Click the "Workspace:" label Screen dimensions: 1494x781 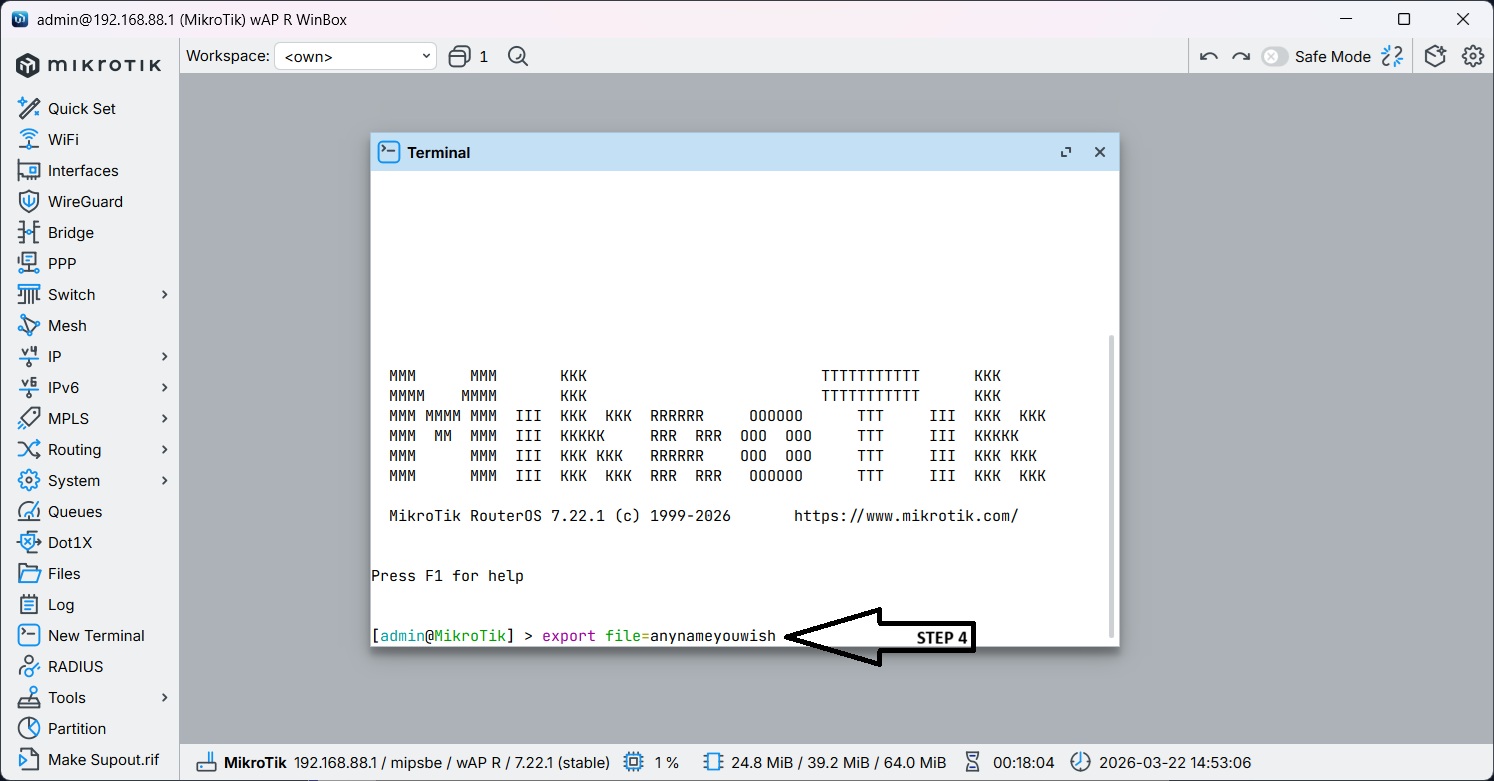tap(228, 56)
